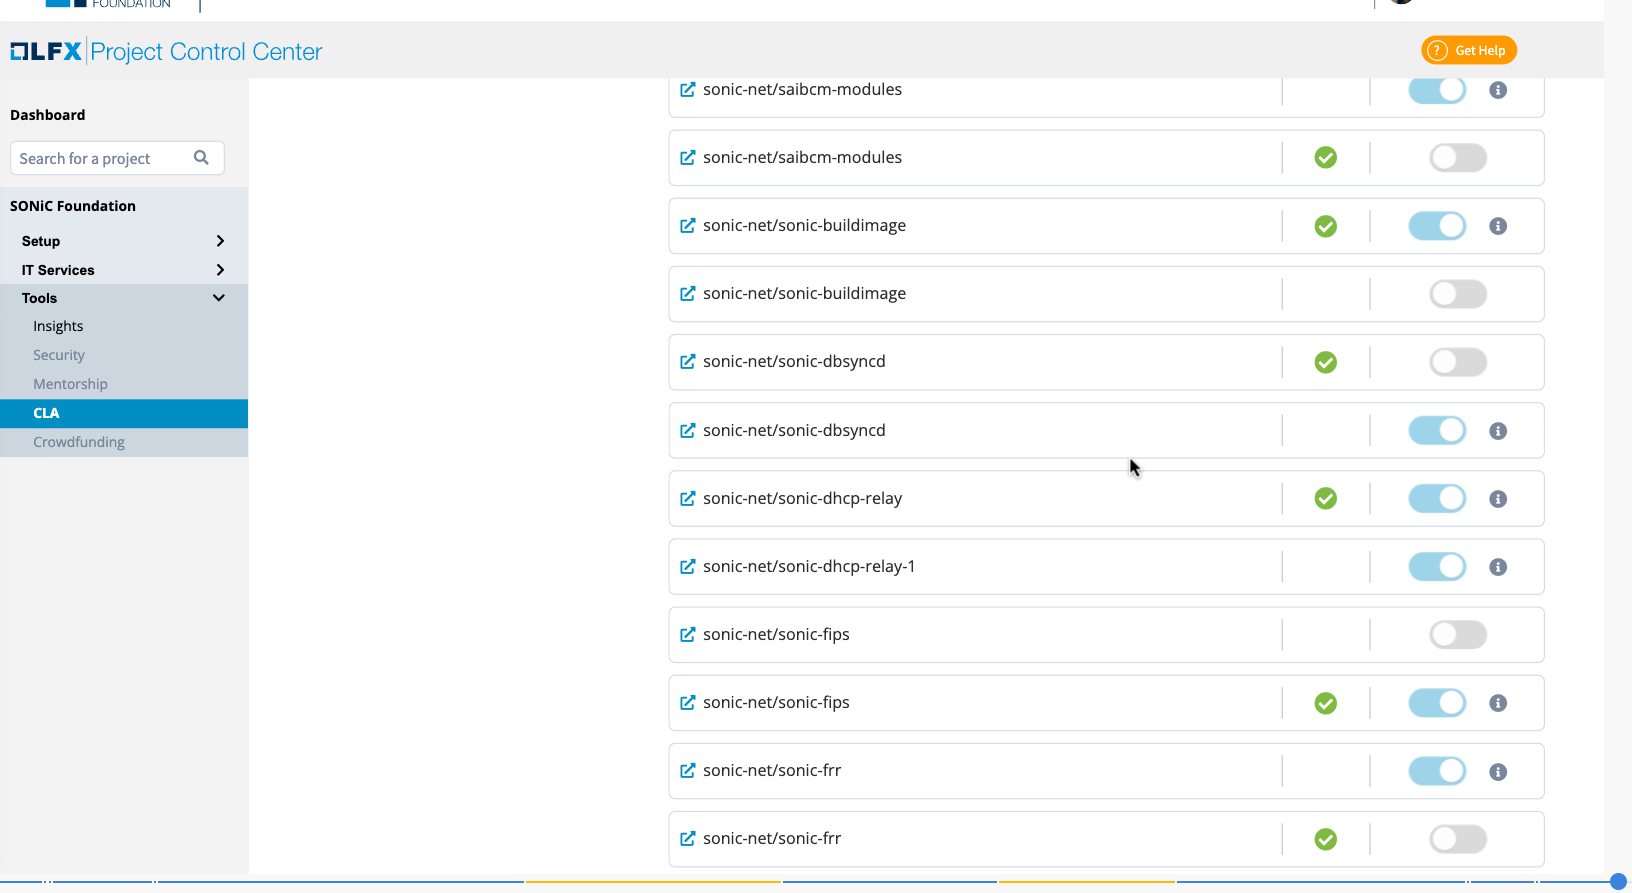Show info icon for checkmarked sonic-fips row
The image size is (1632, 893).
coord(1498,703)
